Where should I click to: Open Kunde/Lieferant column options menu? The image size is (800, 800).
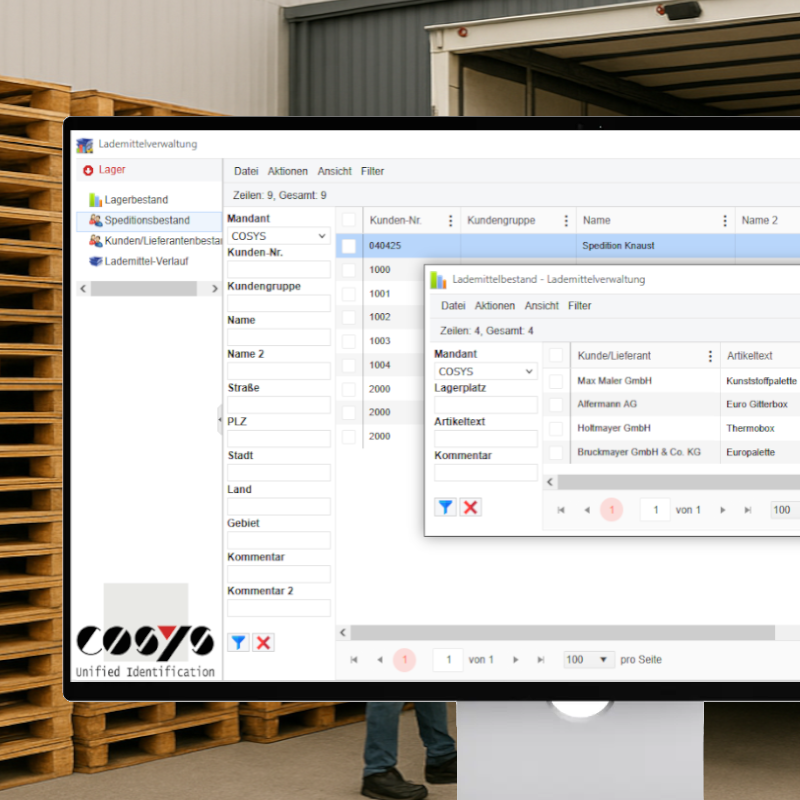[710, 356]
